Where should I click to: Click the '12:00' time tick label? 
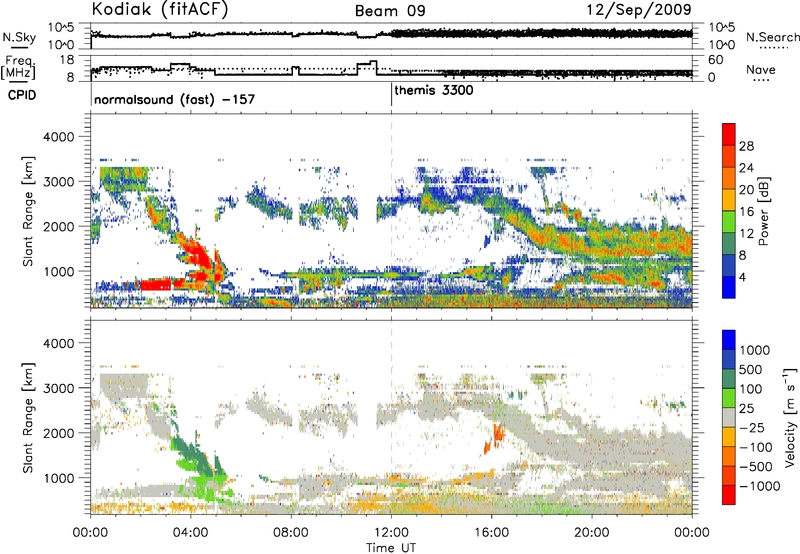391,533
